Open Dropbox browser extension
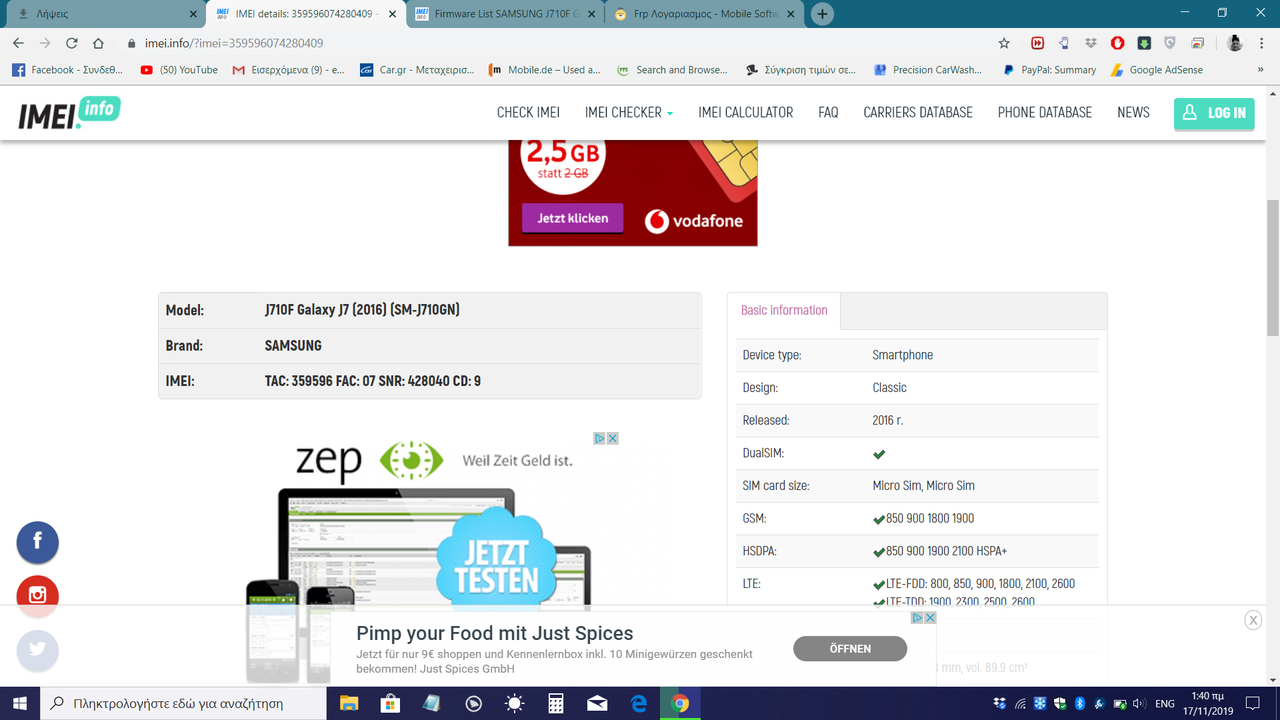This screenshot has height=720, width=1280. click(x=1091, y=43)
